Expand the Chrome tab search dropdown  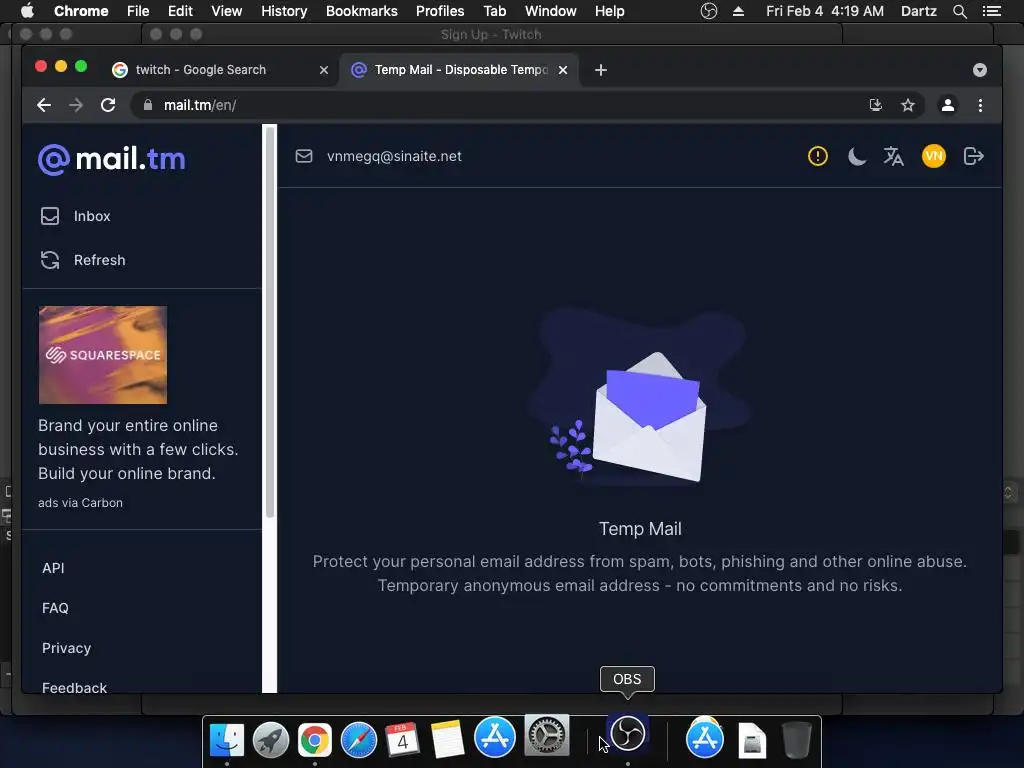click(980, 70)
